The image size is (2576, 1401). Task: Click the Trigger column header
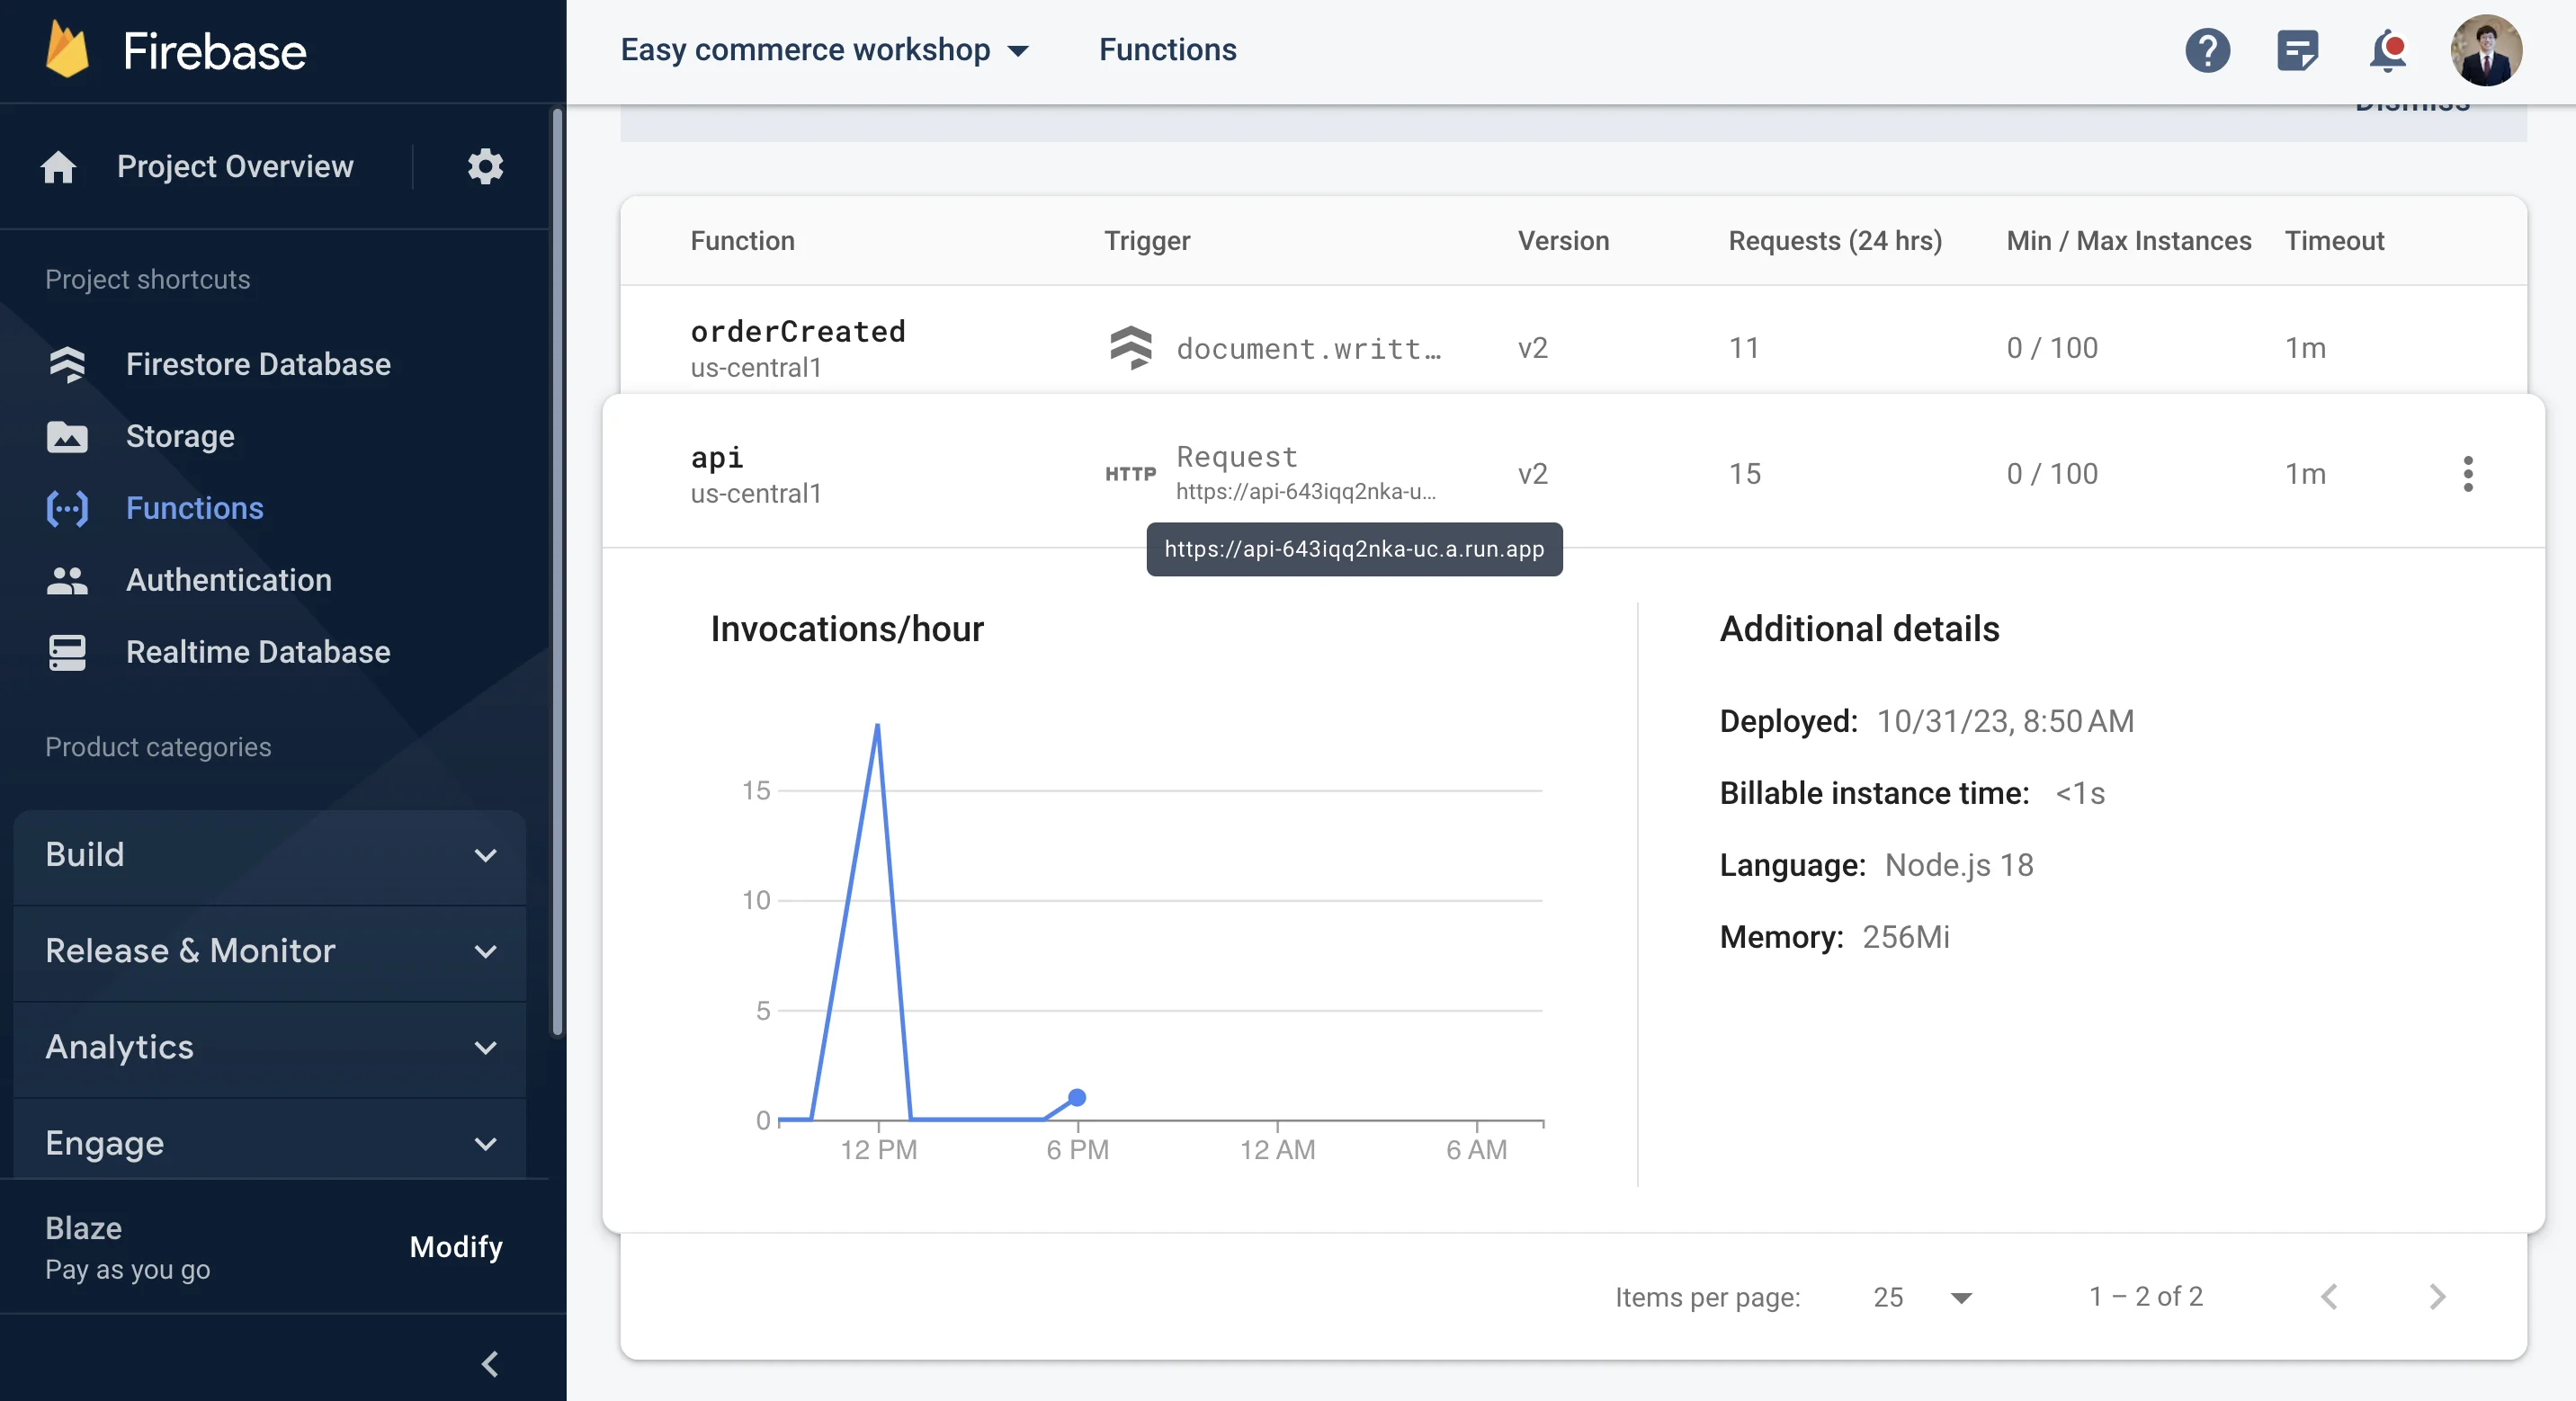1147,241
